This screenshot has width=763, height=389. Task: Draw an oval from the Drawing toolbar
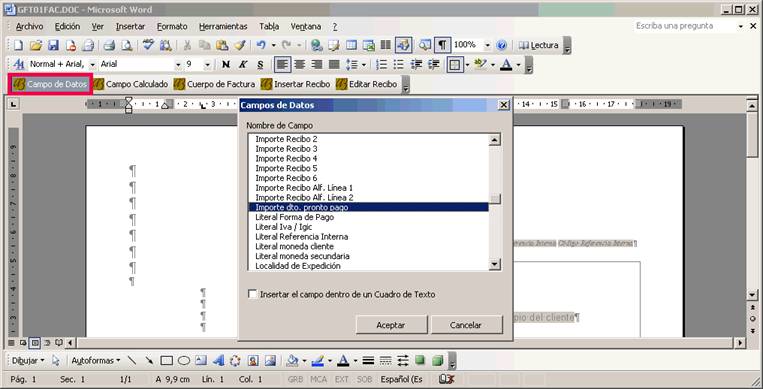tap(183, 361)
